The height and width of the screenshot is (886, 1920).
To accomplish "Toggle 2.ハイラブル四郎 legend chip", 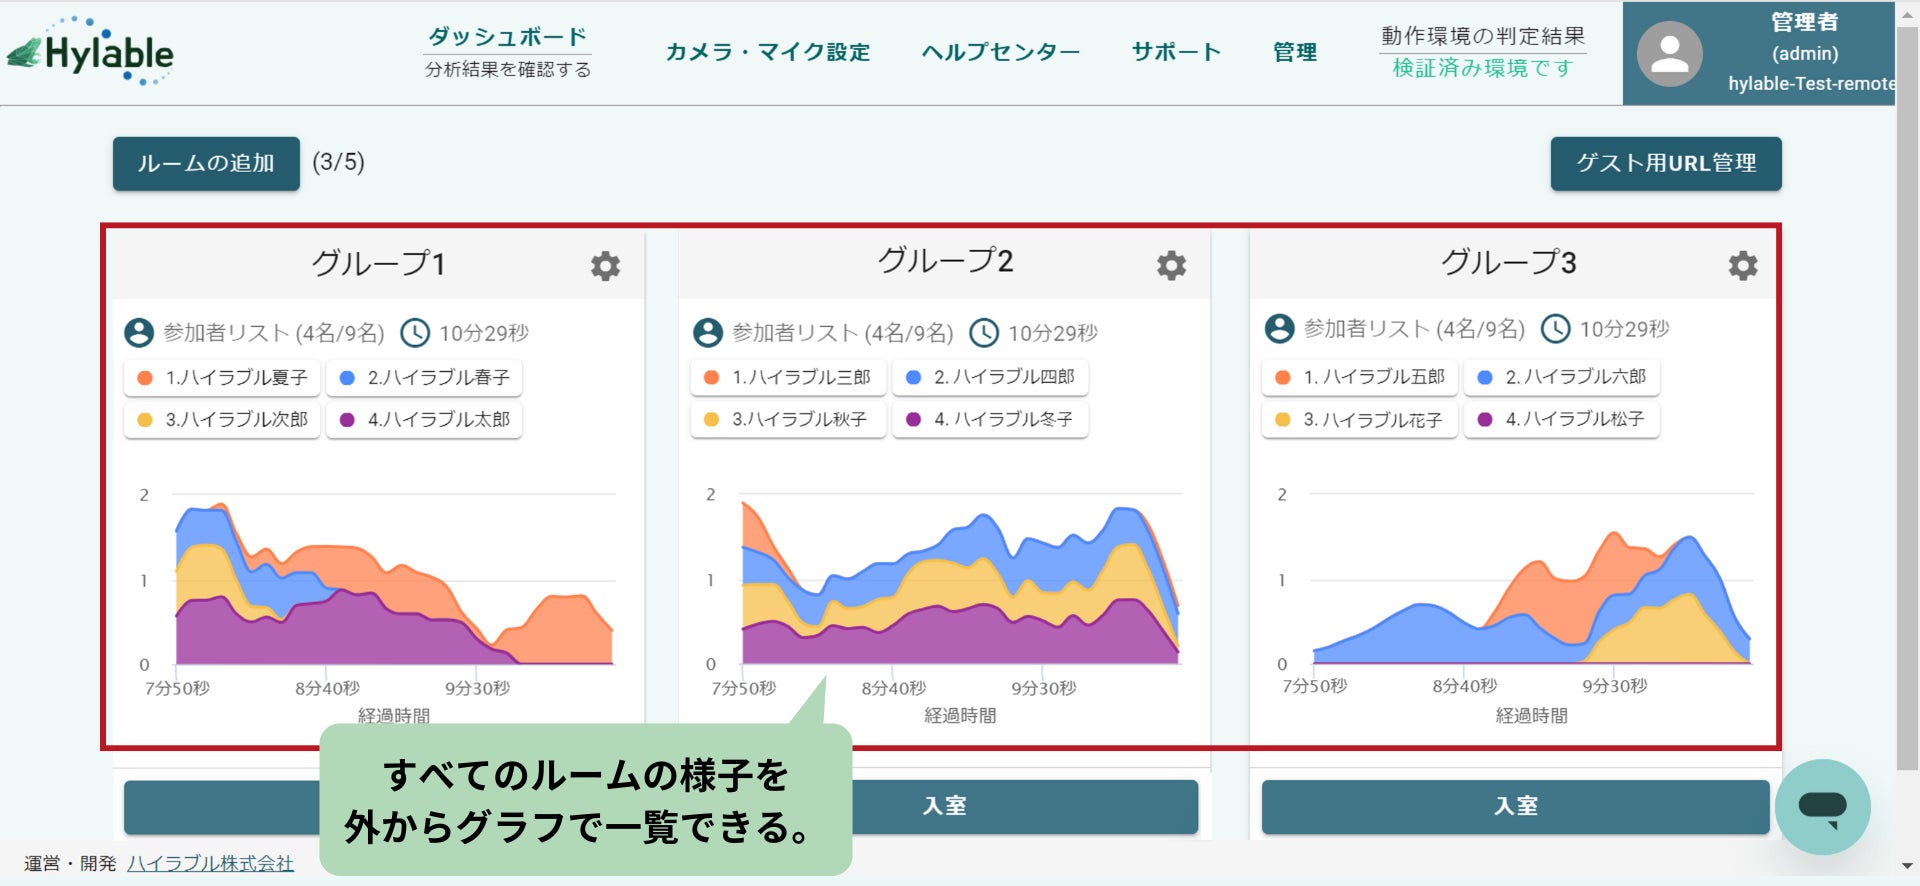I will [x=990, y=378].
